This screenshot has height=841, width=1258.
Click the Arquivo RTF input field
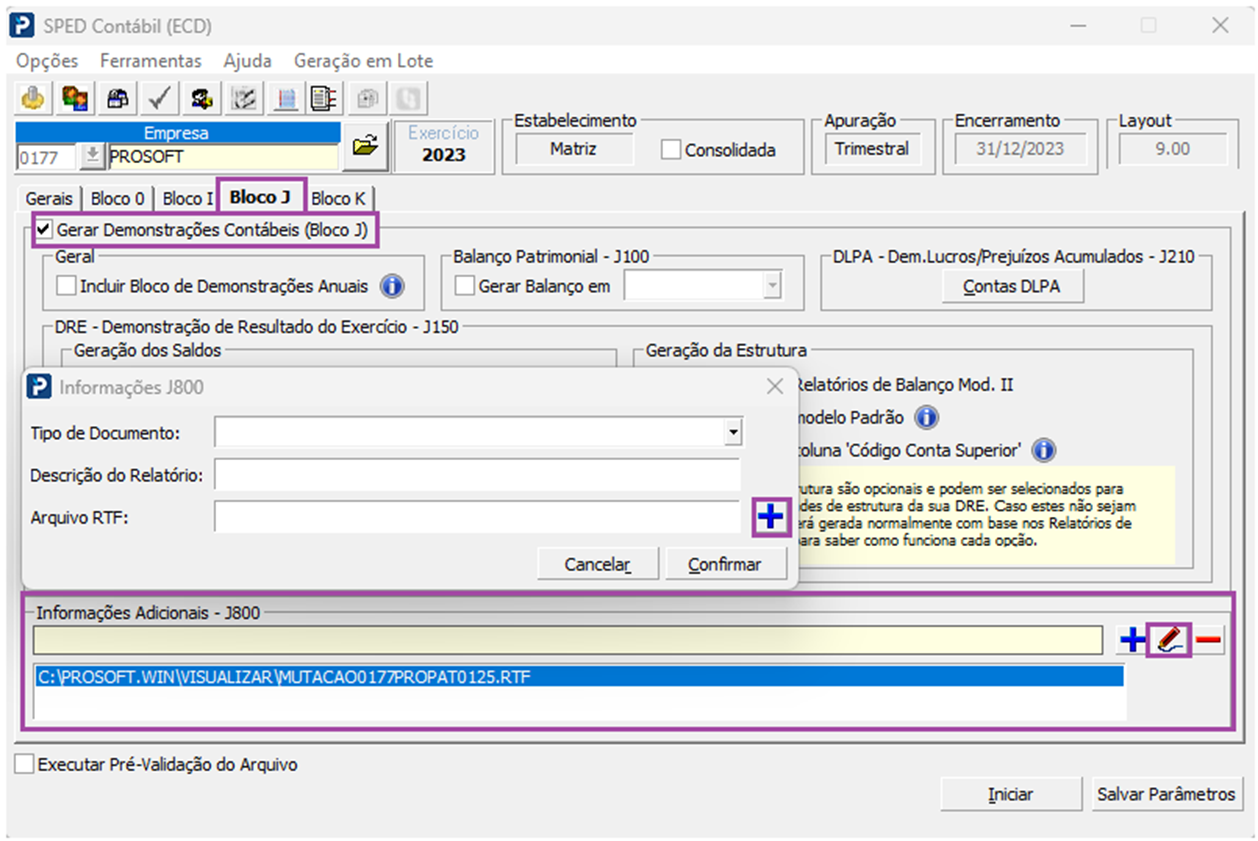point(477,517)
